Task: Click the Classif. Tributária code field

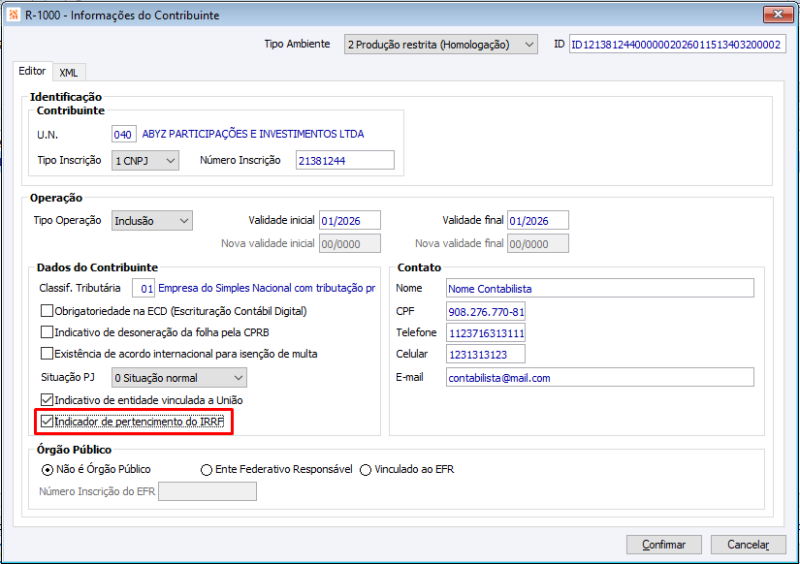Action: (x=144, y=288)
